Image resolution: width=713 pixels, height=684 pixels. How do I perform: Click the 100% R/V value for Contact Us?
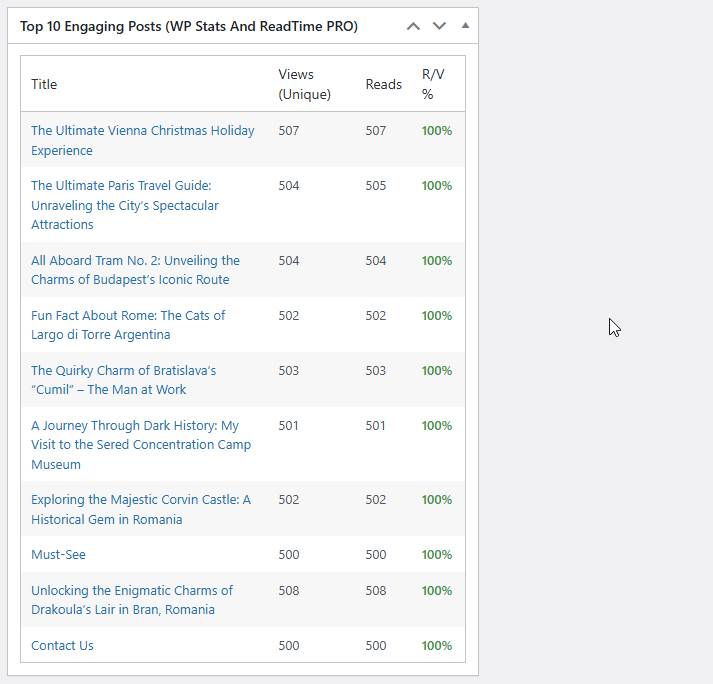(x=437, y=646)
